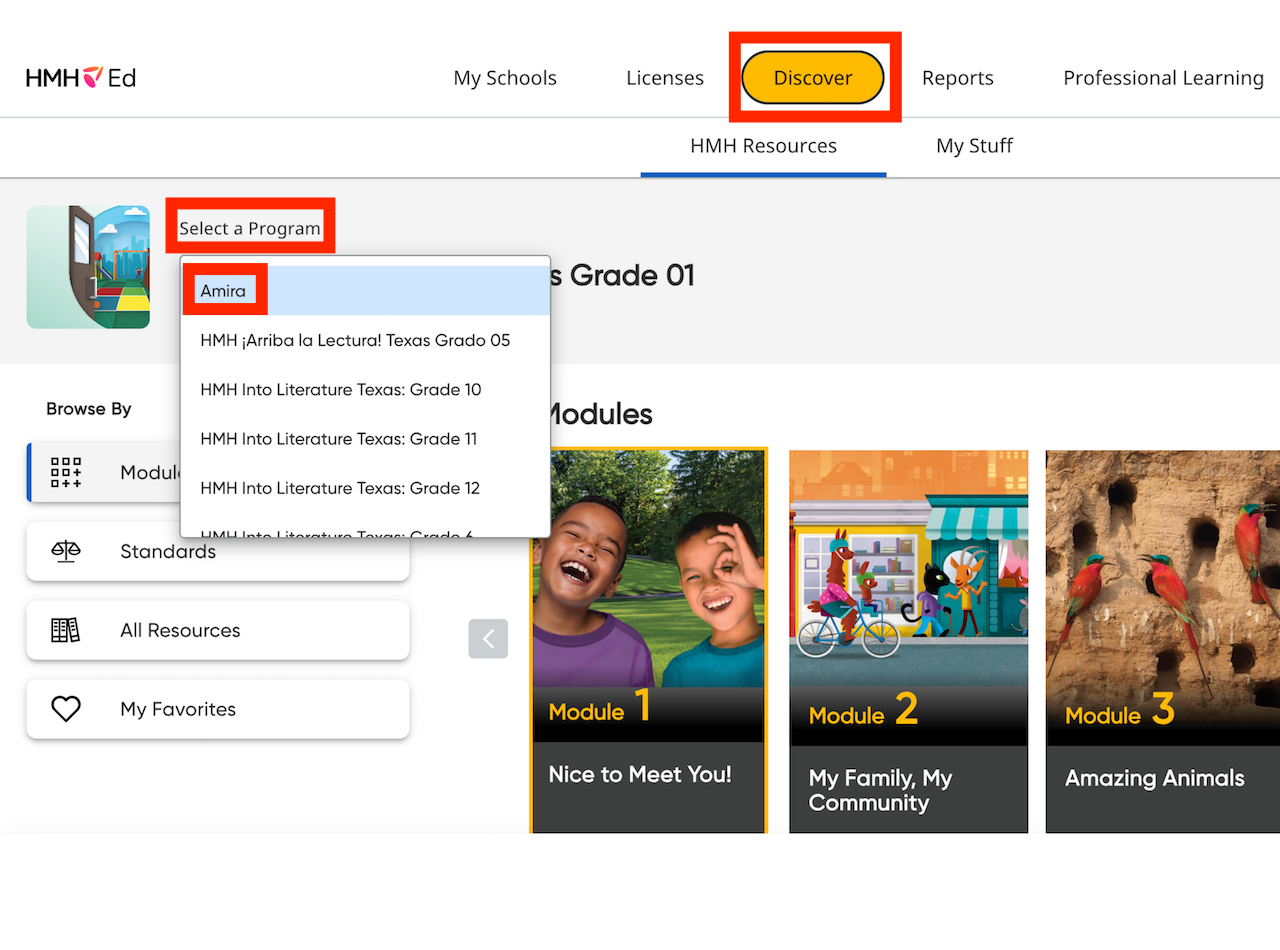Click the Standards scale icon
Image resolution: width=1280 pixels, height=950 pixels.
66,550
